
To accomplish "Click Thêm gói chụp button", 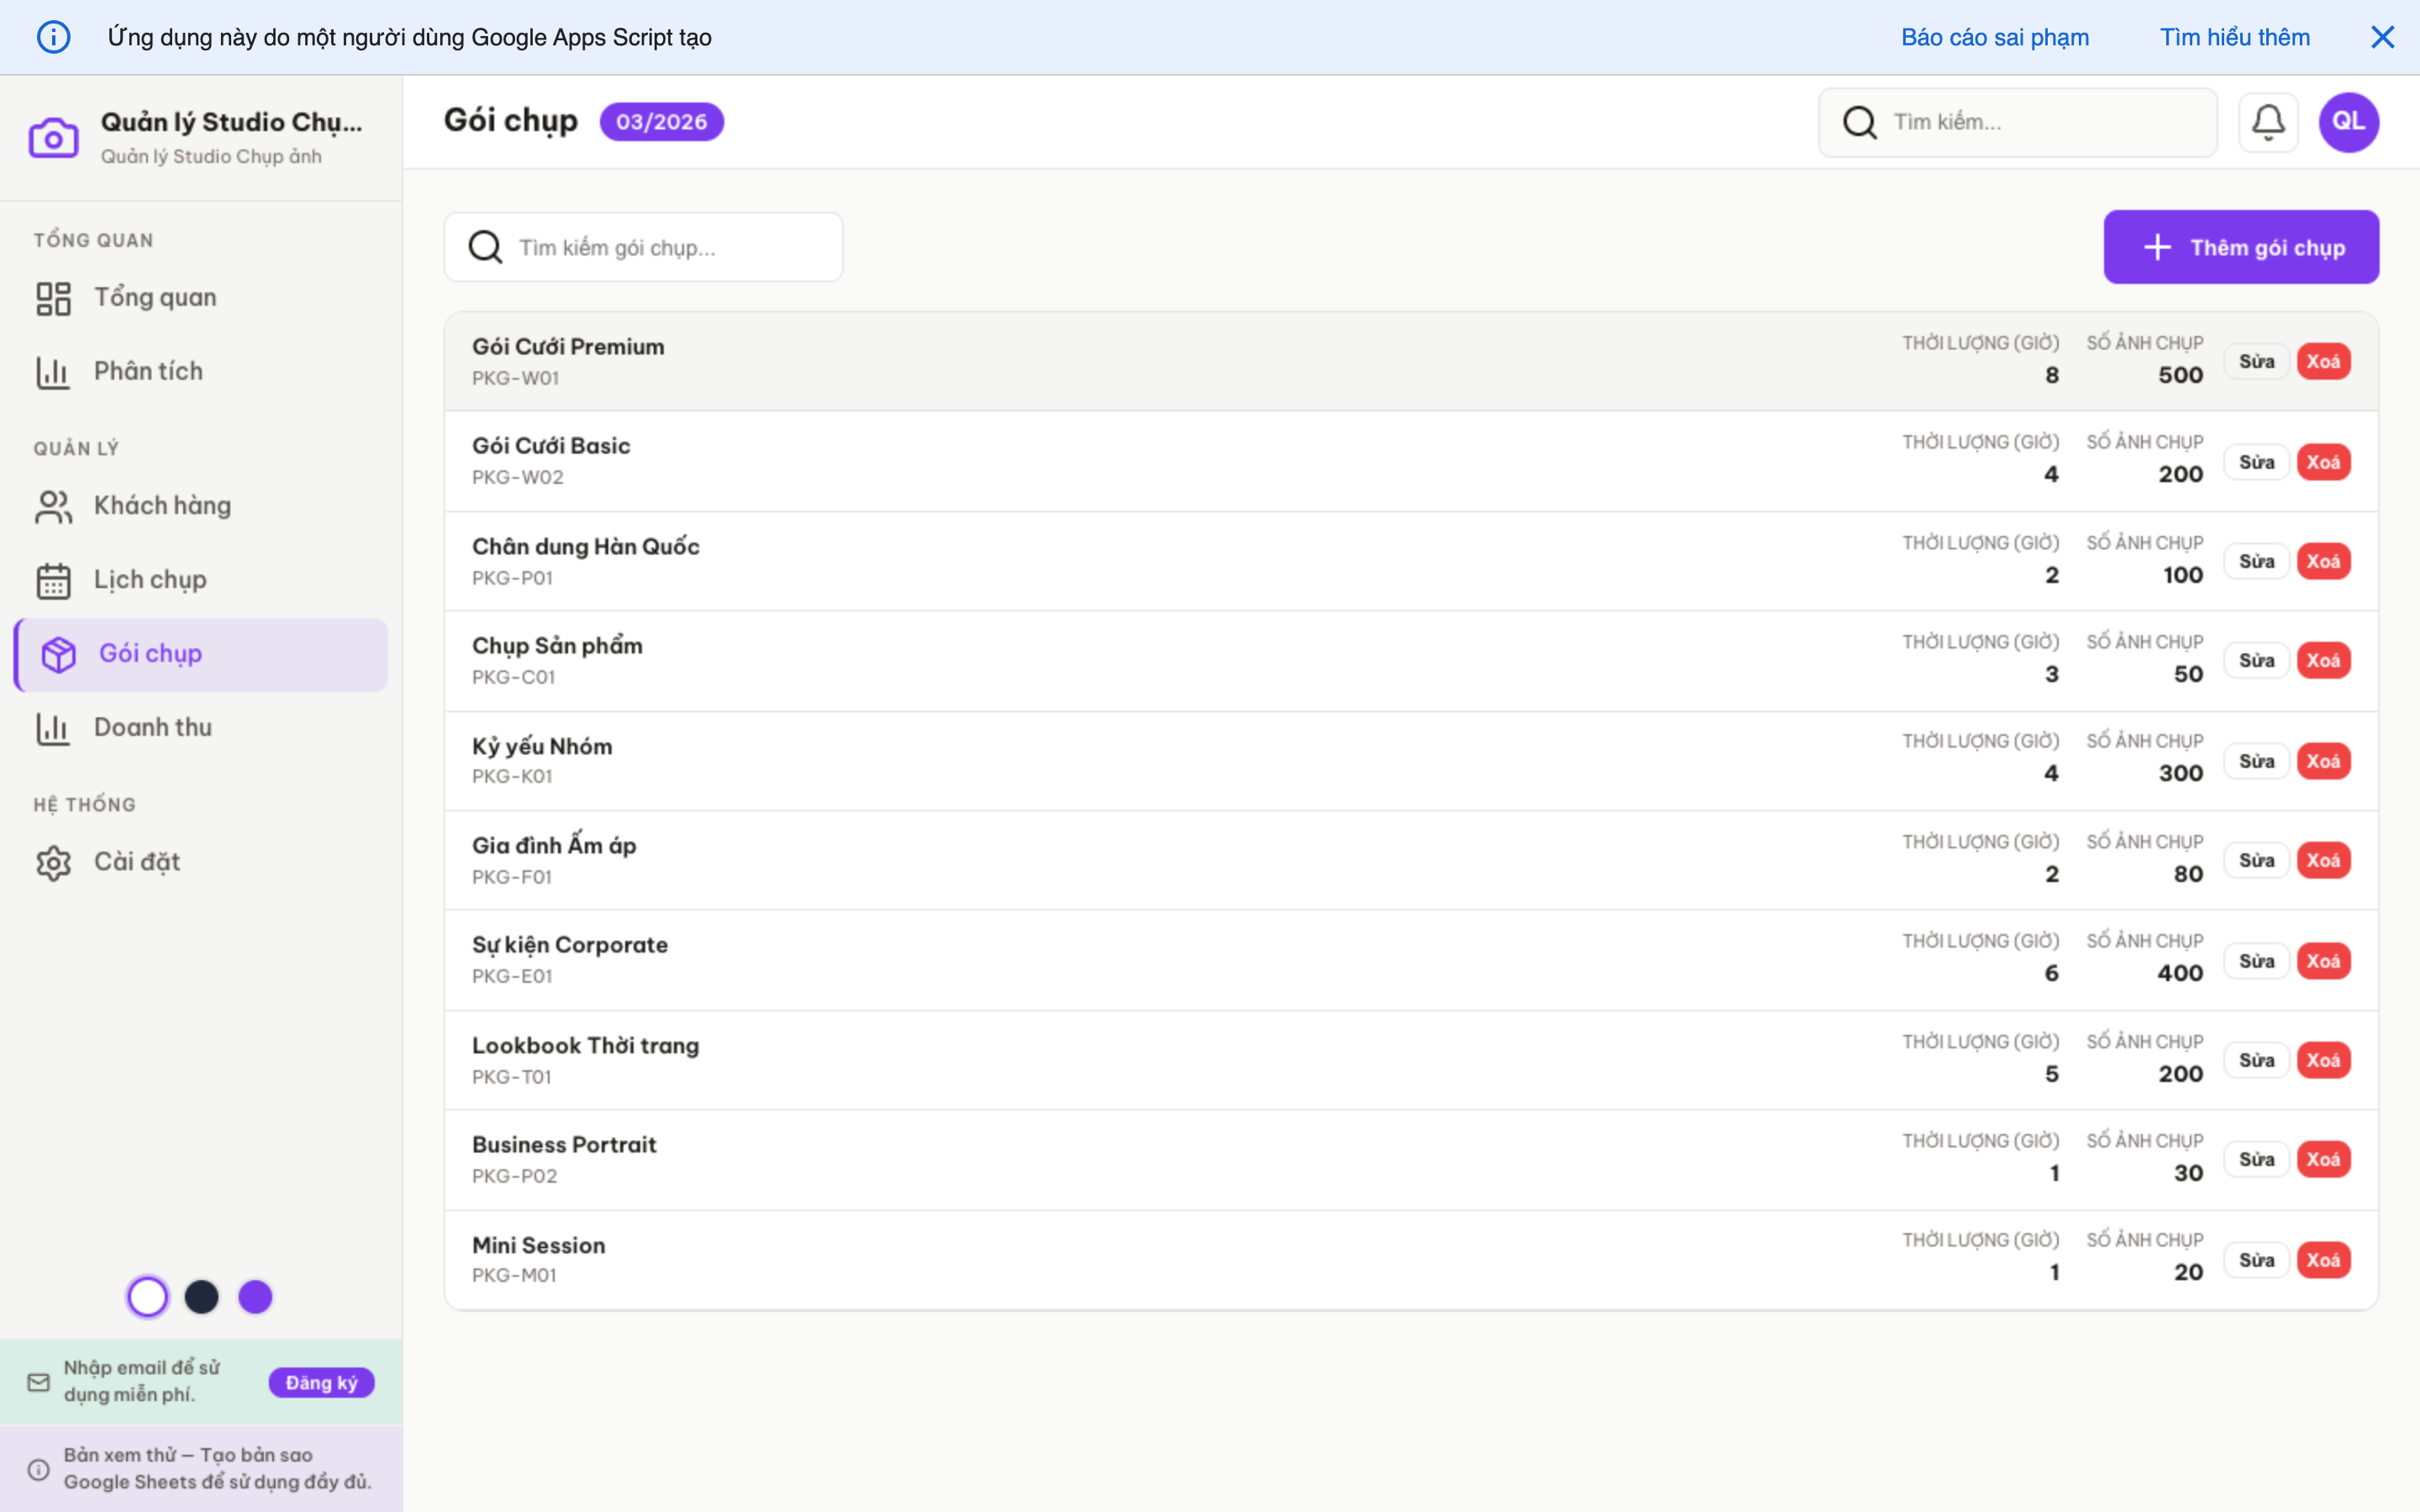I will coord(2241,246).
